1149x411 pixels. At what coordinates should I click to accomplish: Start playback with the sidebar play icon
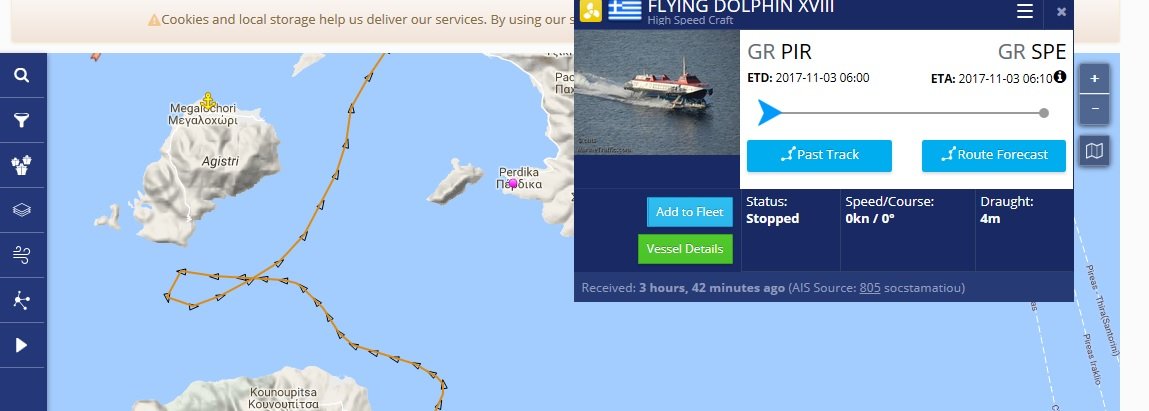click(x=22, y=345)
